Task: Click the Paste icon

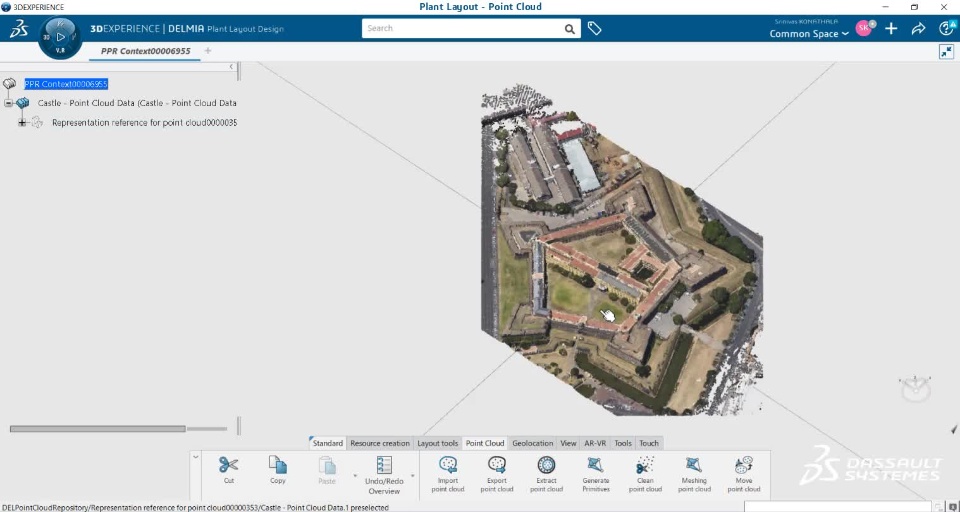Action: 327,465
